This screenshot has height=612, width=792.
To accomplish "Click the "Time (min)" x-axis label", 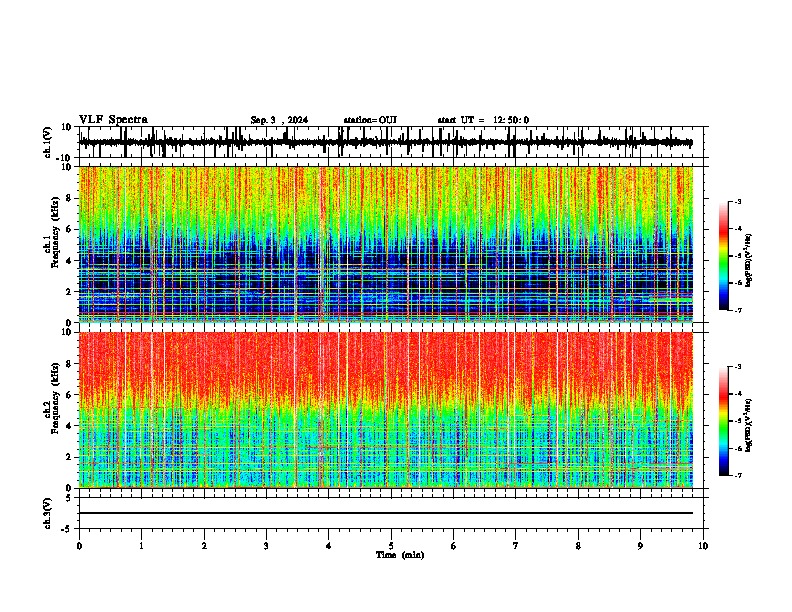I will point(400,555).
